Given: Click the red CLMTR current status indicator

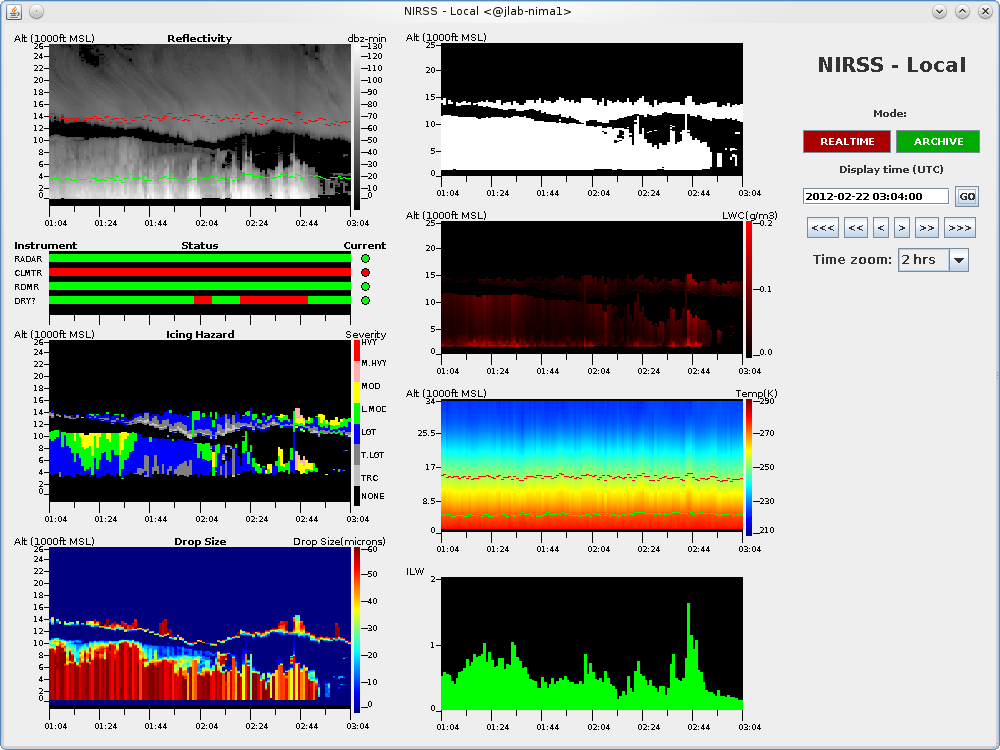Looking at the screenshot, I should (x=365, y=273).
